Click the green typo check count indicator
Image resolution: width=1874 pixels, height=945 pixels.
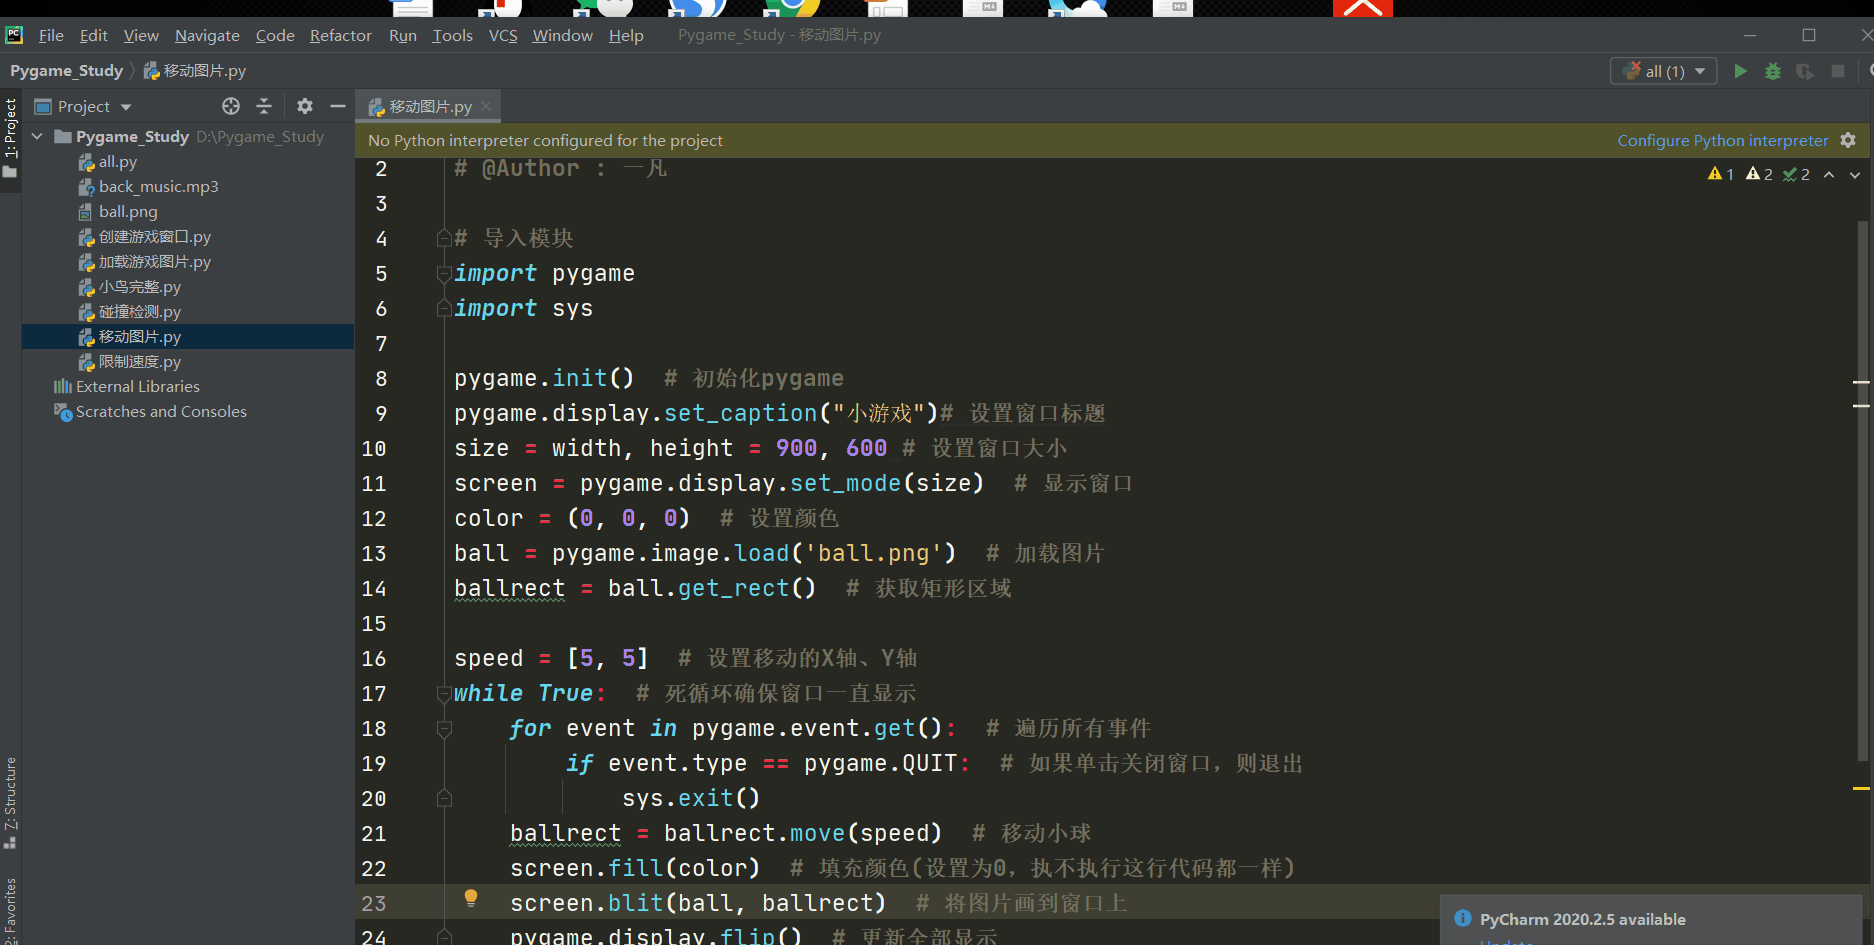click(x=1796, y=174)
